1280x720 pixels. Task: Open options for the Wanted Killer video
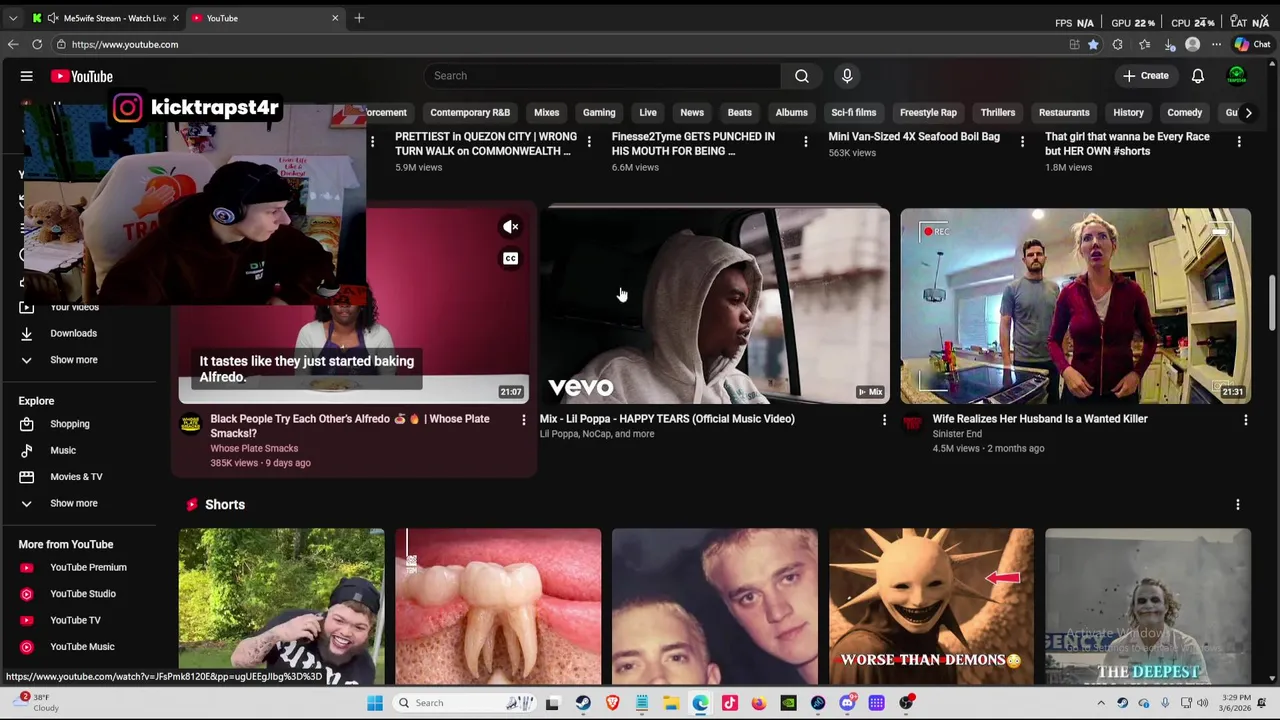pos(1245,420)
